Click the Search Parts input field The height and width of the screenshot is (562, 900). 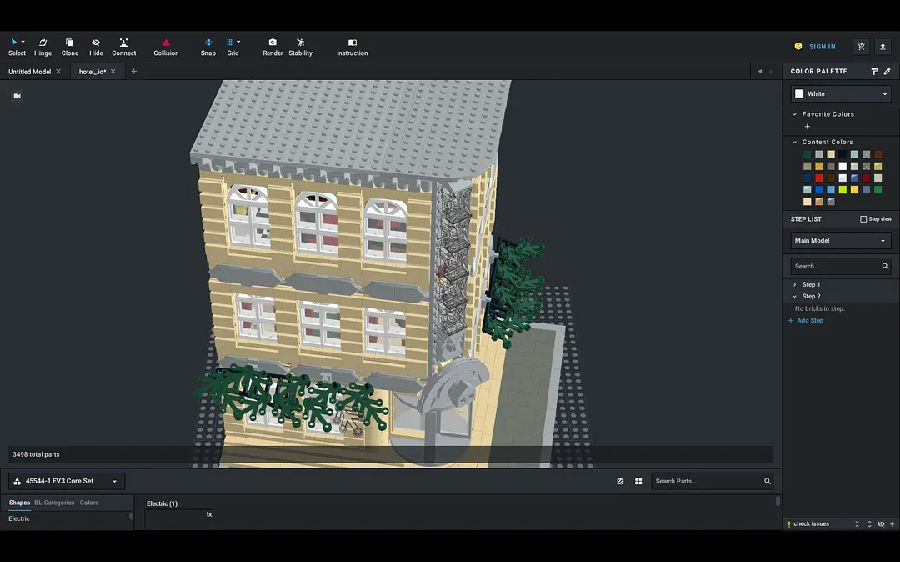pyautogui.click(x=708, y=481)
